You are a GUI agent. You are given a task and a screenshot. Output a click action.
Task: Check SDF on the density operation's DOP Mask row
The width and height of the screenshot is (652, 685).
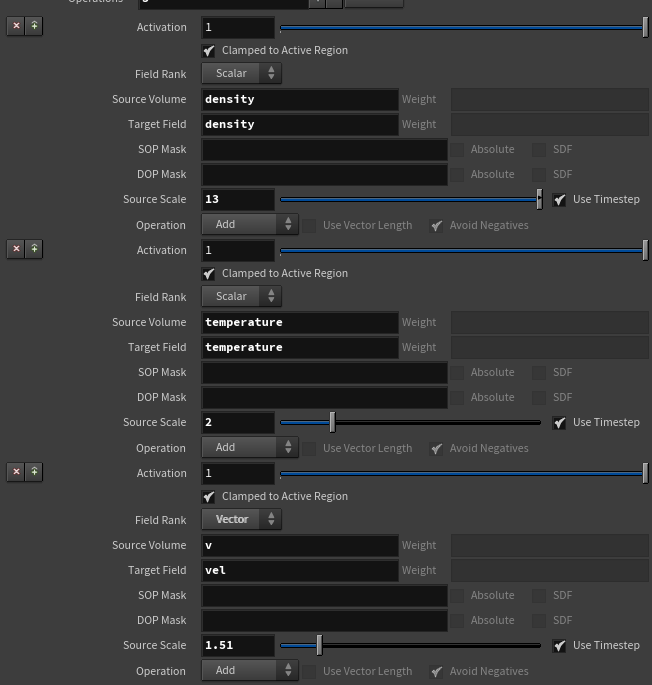click(539, 175)
